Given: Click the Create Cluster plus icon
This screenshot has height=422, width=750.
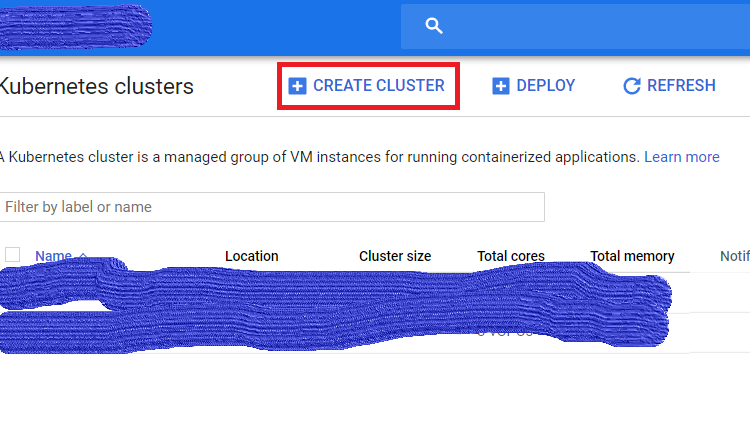Looking at the screenshot, I should point(297,86).
